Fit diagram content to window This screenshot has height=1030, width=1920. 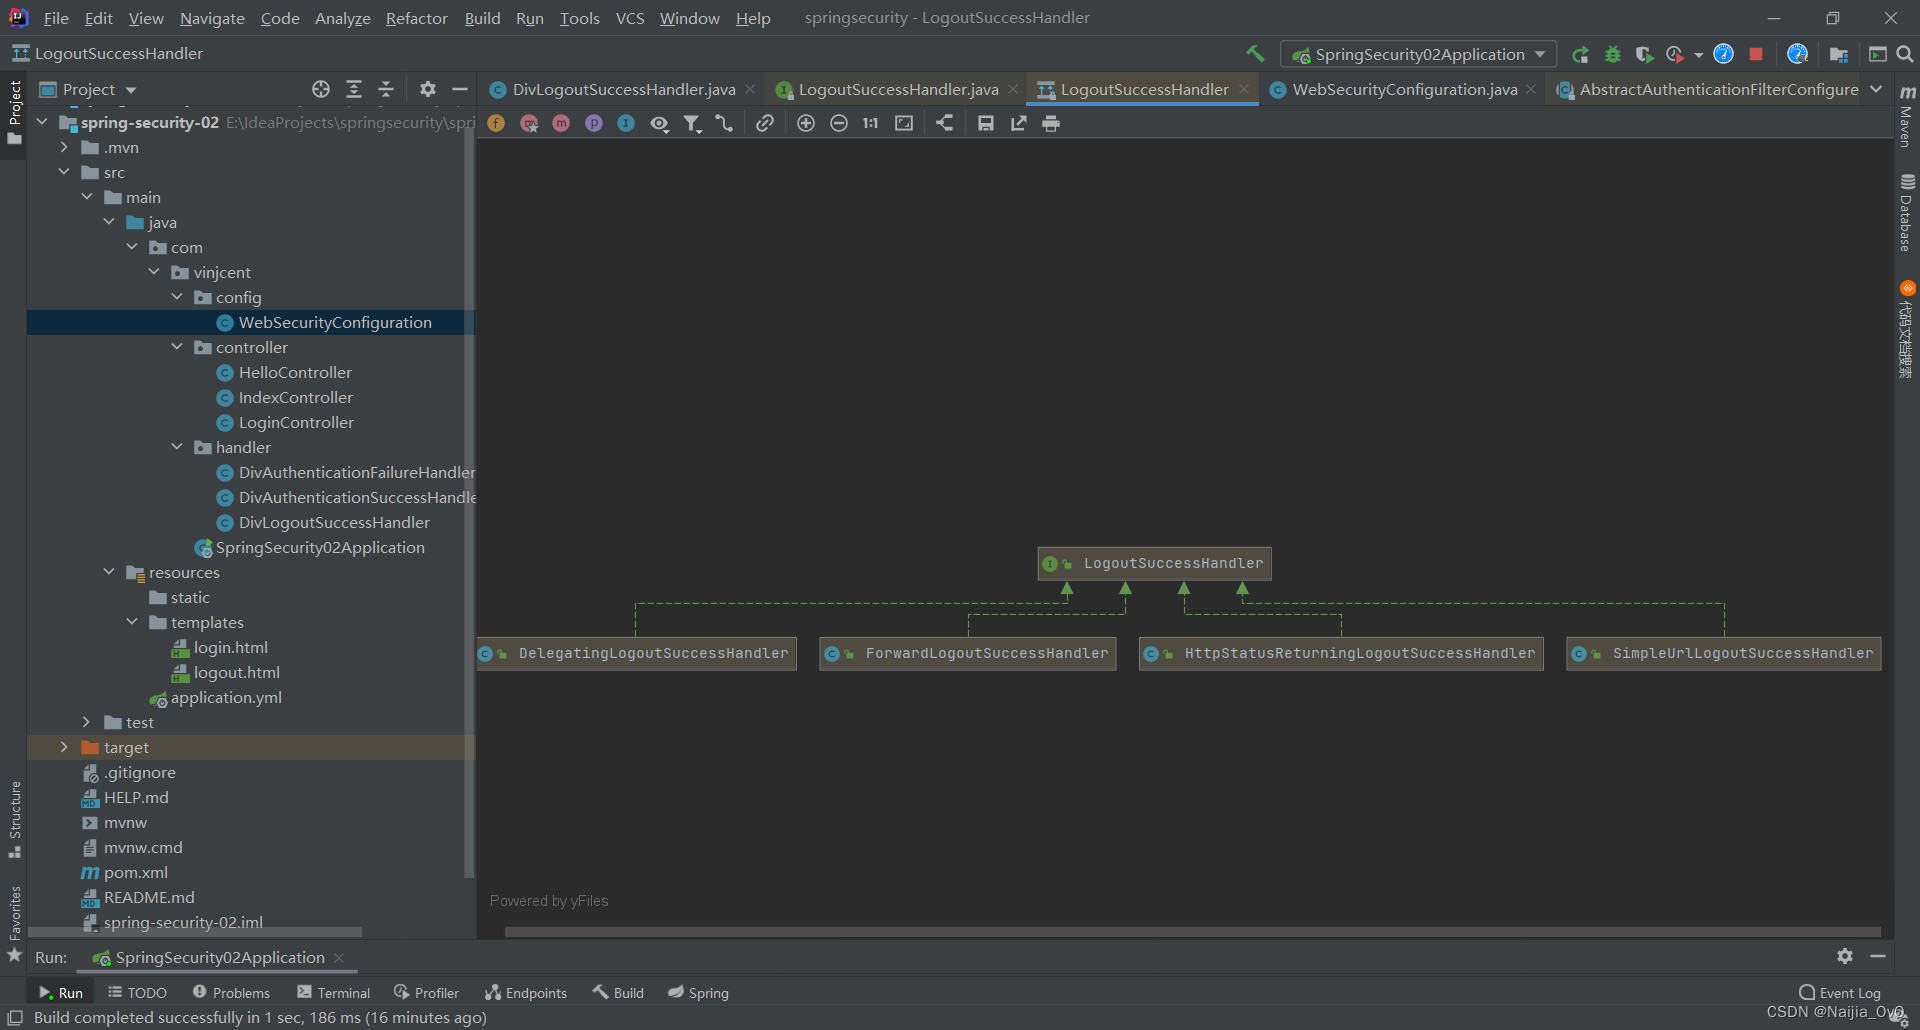(x=904, y=123)
